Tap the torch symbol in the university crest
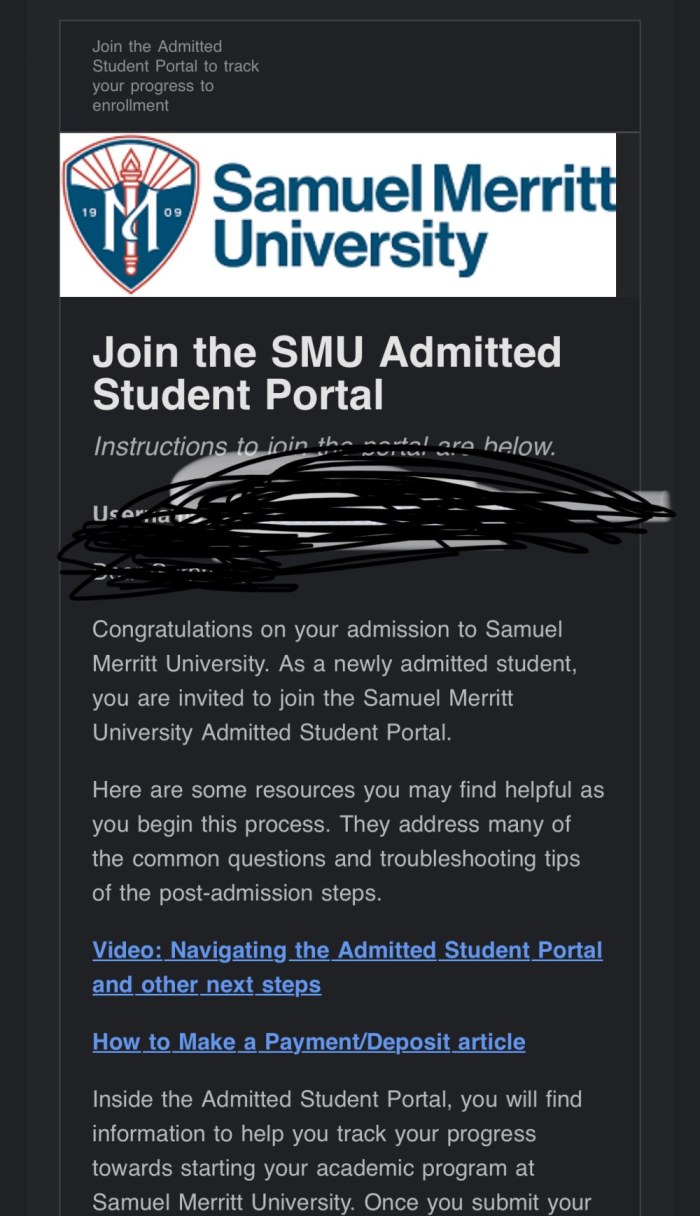The width and height of the screenshot is (700, 1216). [130, 207]
